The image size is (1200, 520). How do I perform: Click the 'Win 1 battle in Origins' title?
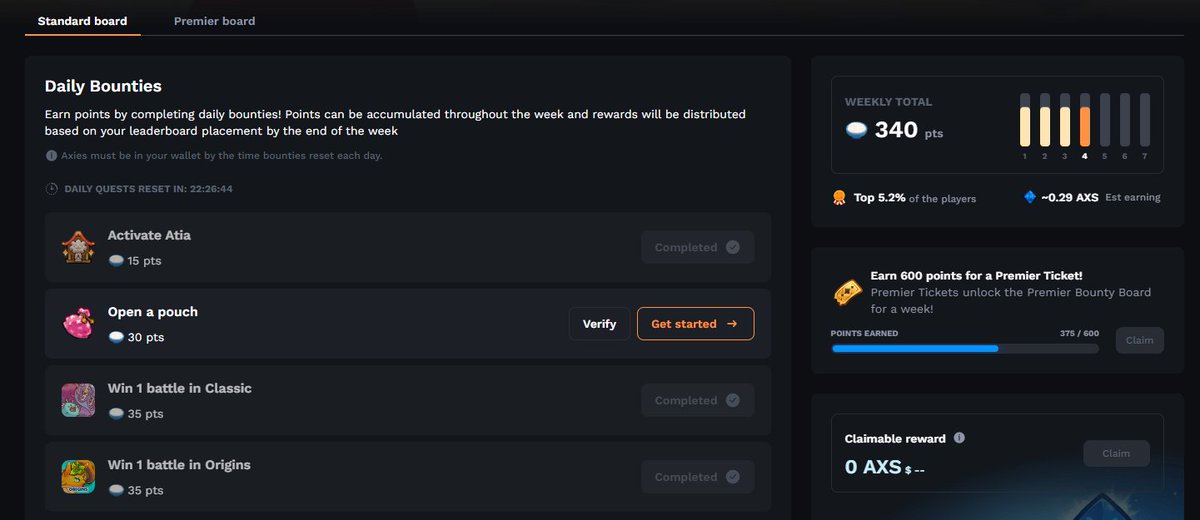(x=179, y=465)
